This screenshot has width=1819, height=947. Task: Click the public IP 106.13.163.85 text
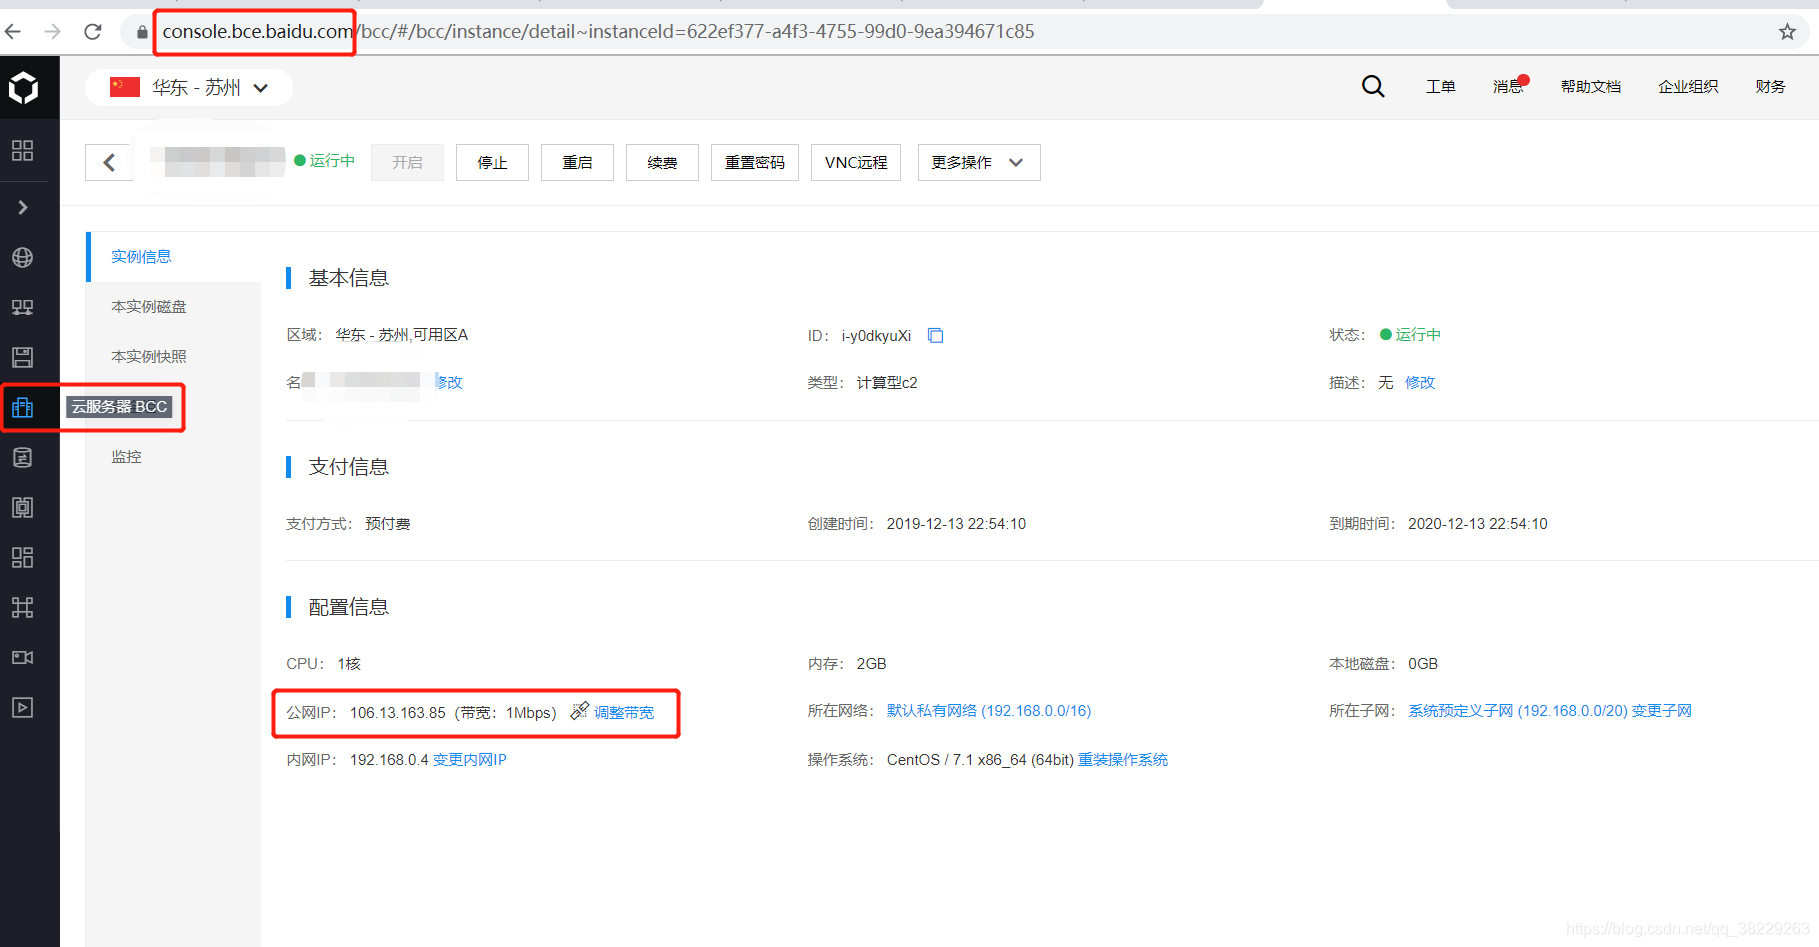[x=398, y=713]
